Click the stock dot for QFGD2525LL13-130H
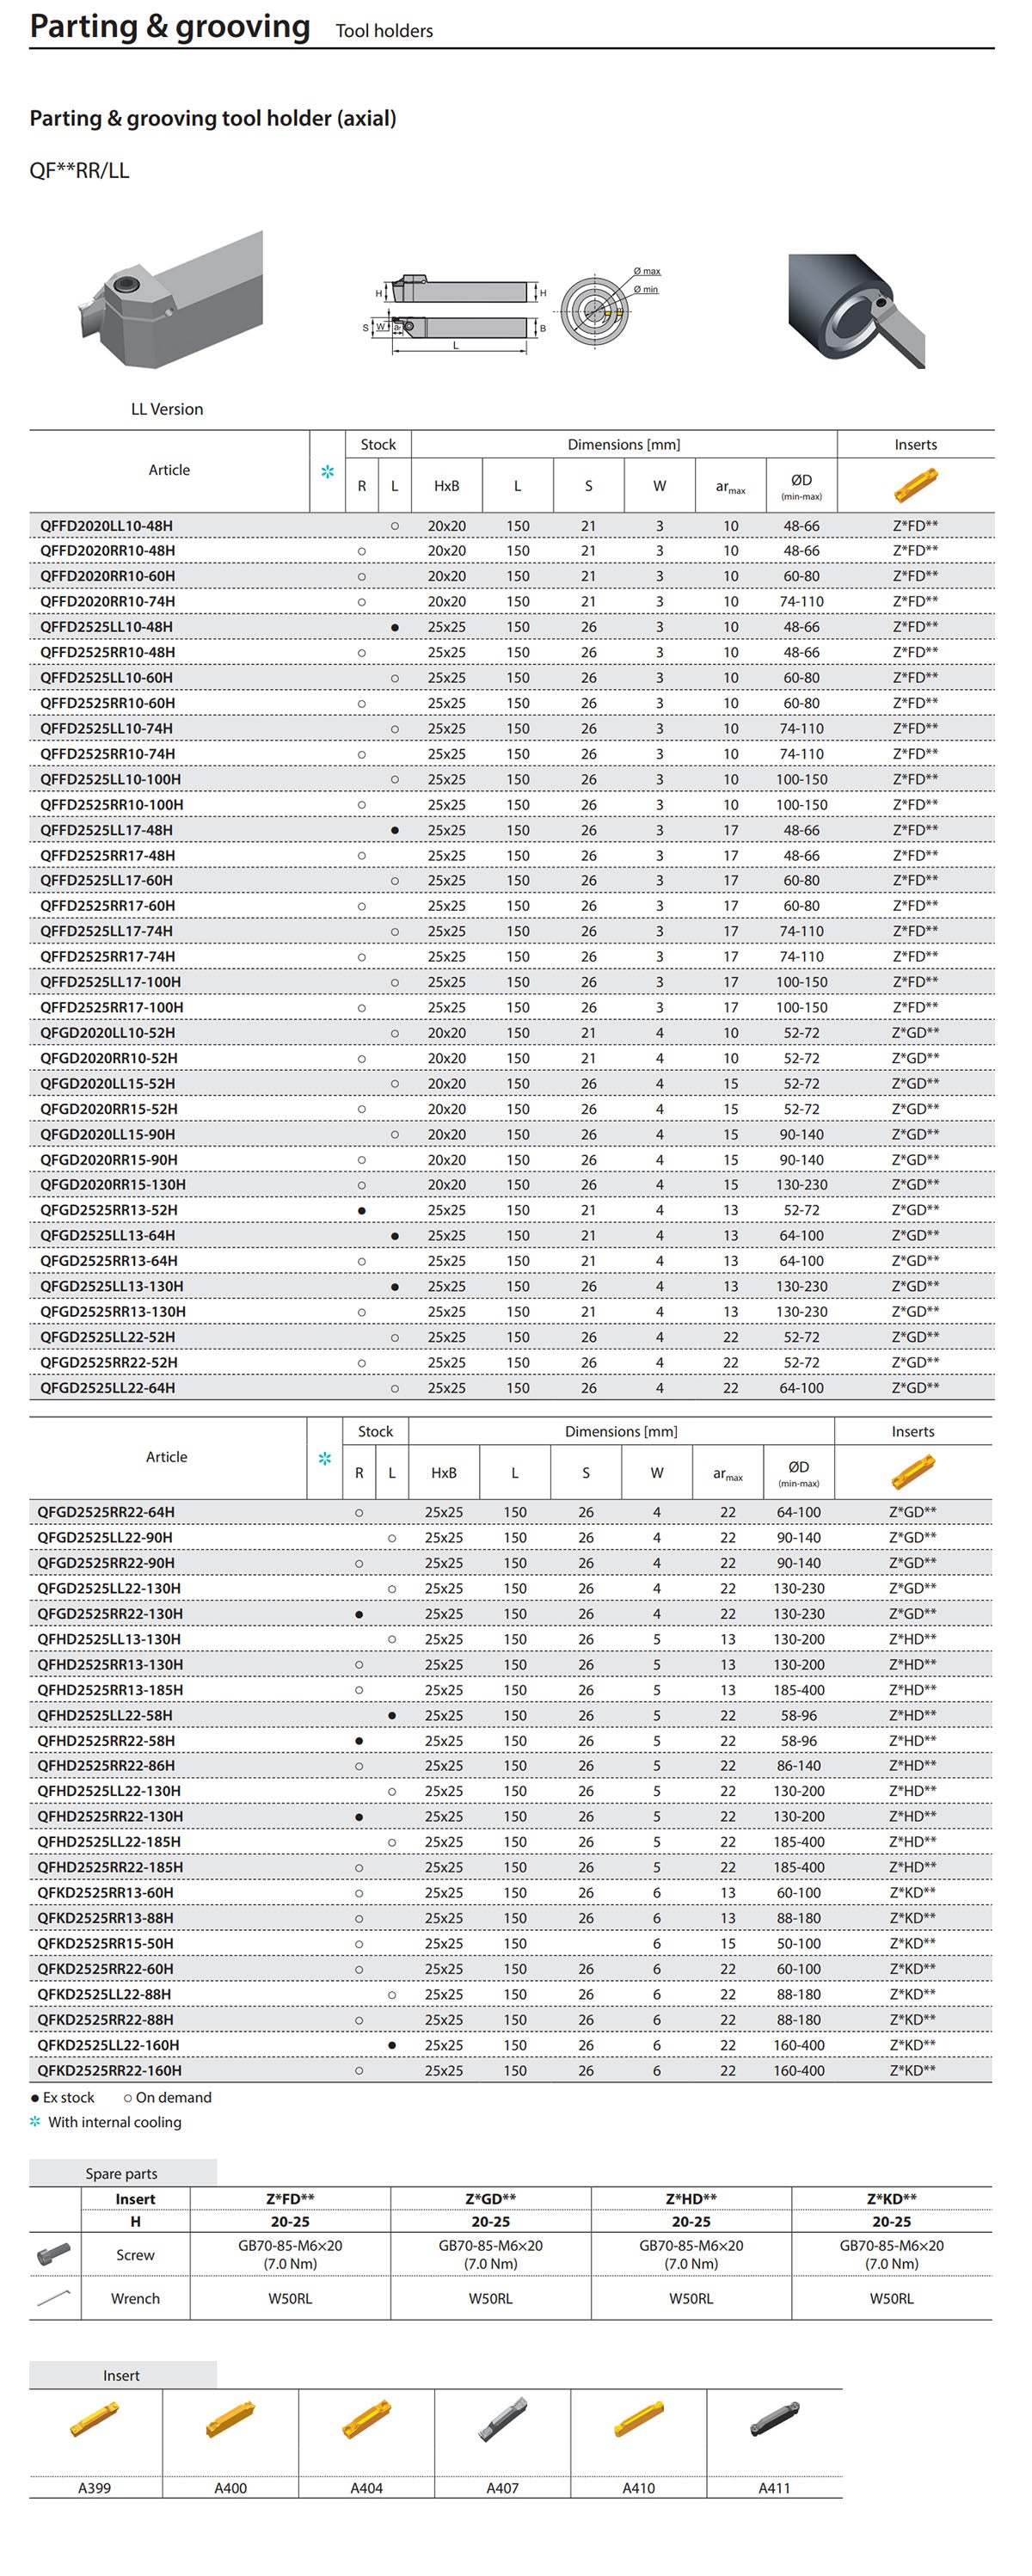The image size is (1032, 2576). point(395,1286)
